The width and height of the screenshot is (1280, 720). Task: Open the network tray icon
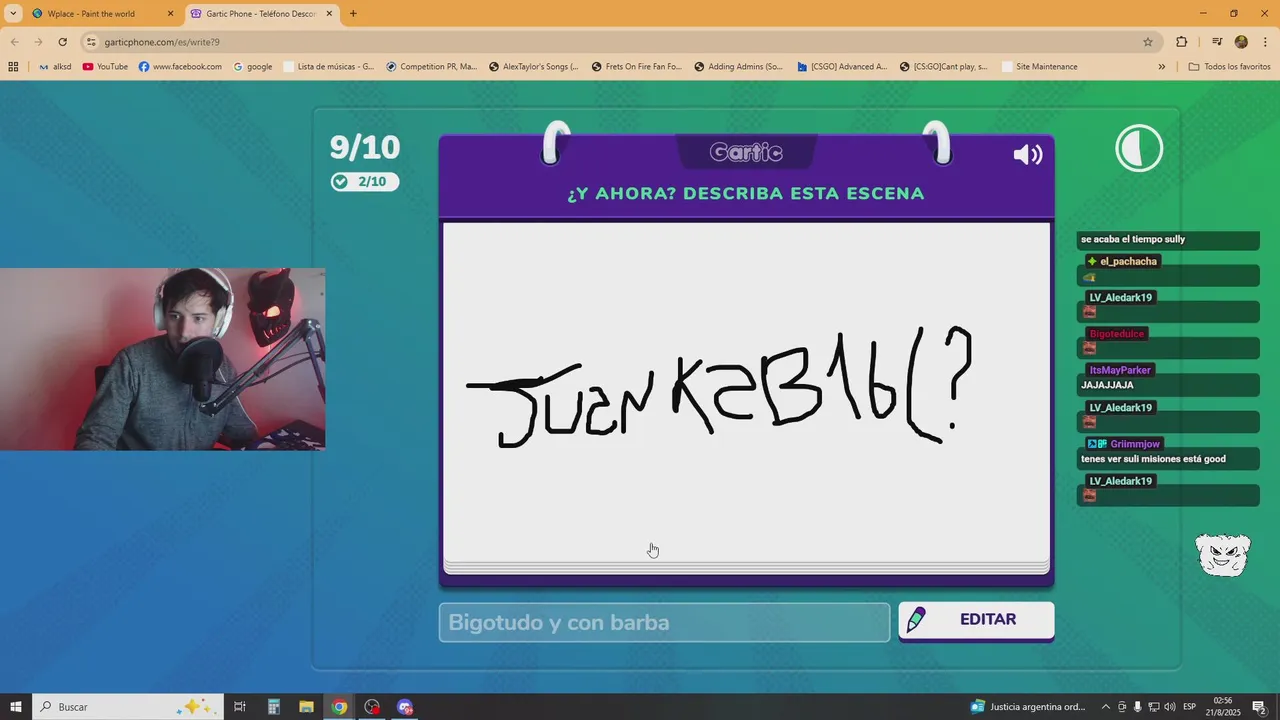pos(1154,707)
